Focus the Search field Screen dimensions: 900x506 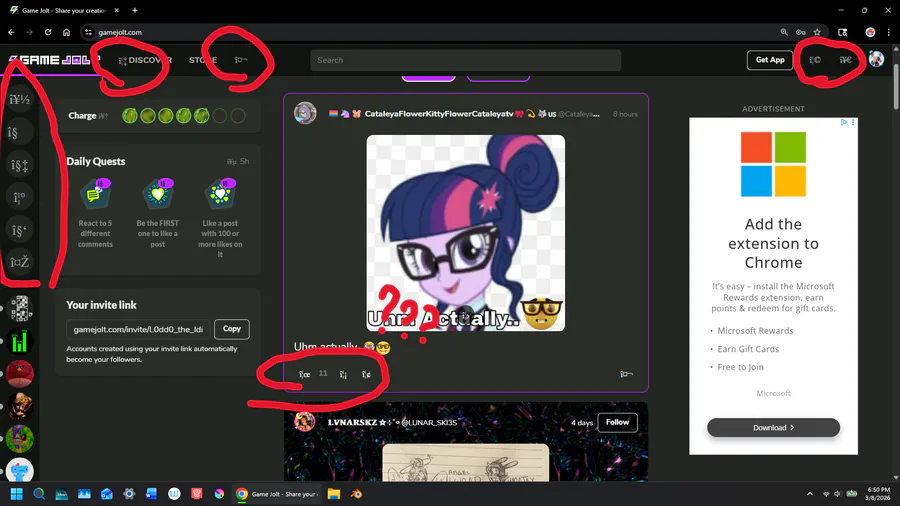(465, 60)
